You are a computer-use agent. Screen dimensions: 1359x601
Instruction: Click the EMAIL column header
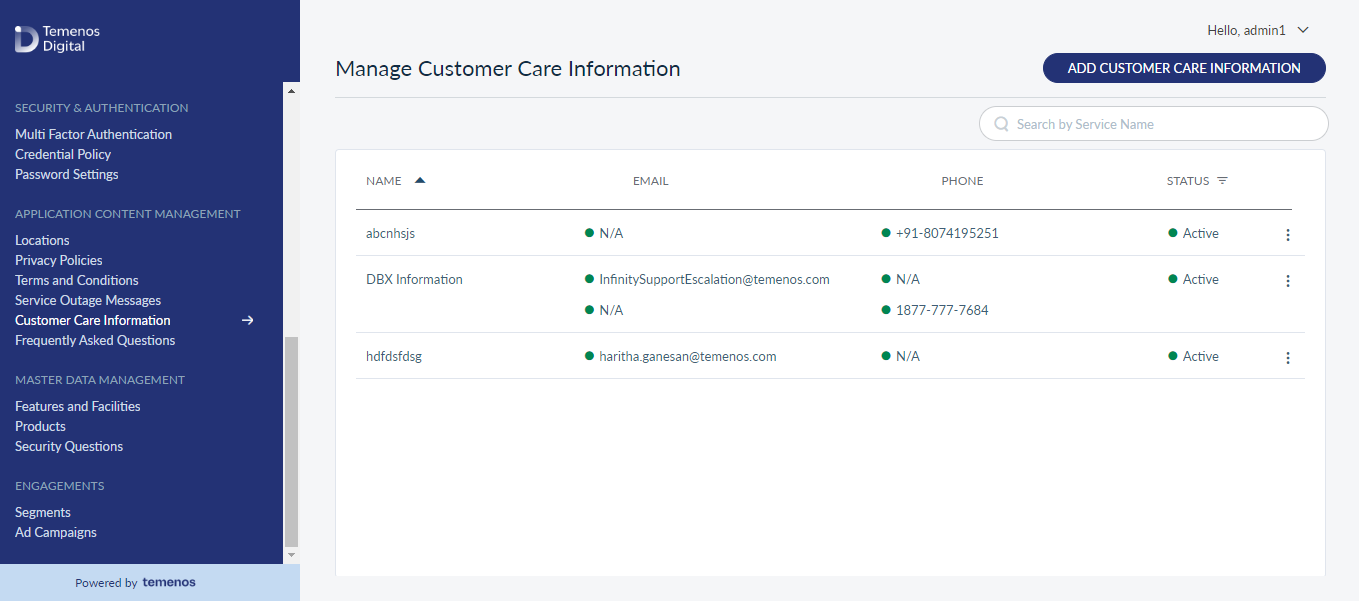(x=651, y=181)
